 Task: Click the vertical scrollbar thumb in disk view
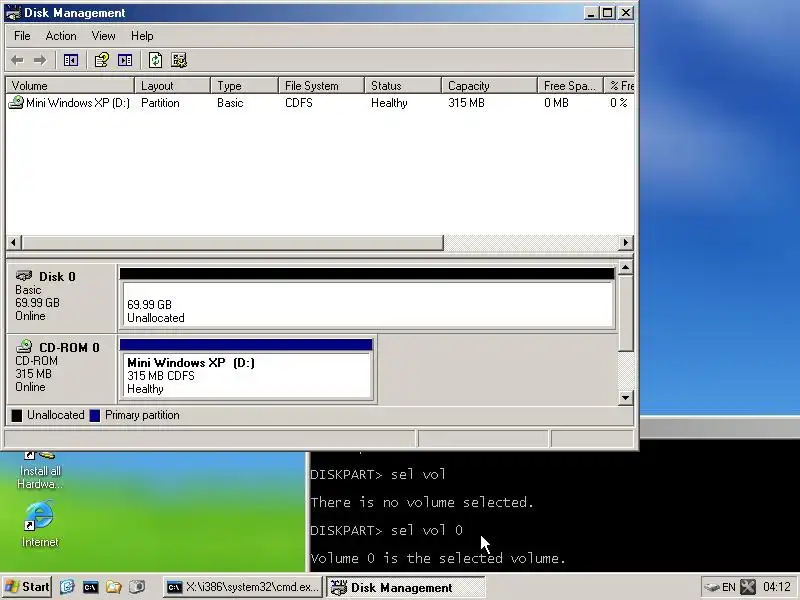626,314
